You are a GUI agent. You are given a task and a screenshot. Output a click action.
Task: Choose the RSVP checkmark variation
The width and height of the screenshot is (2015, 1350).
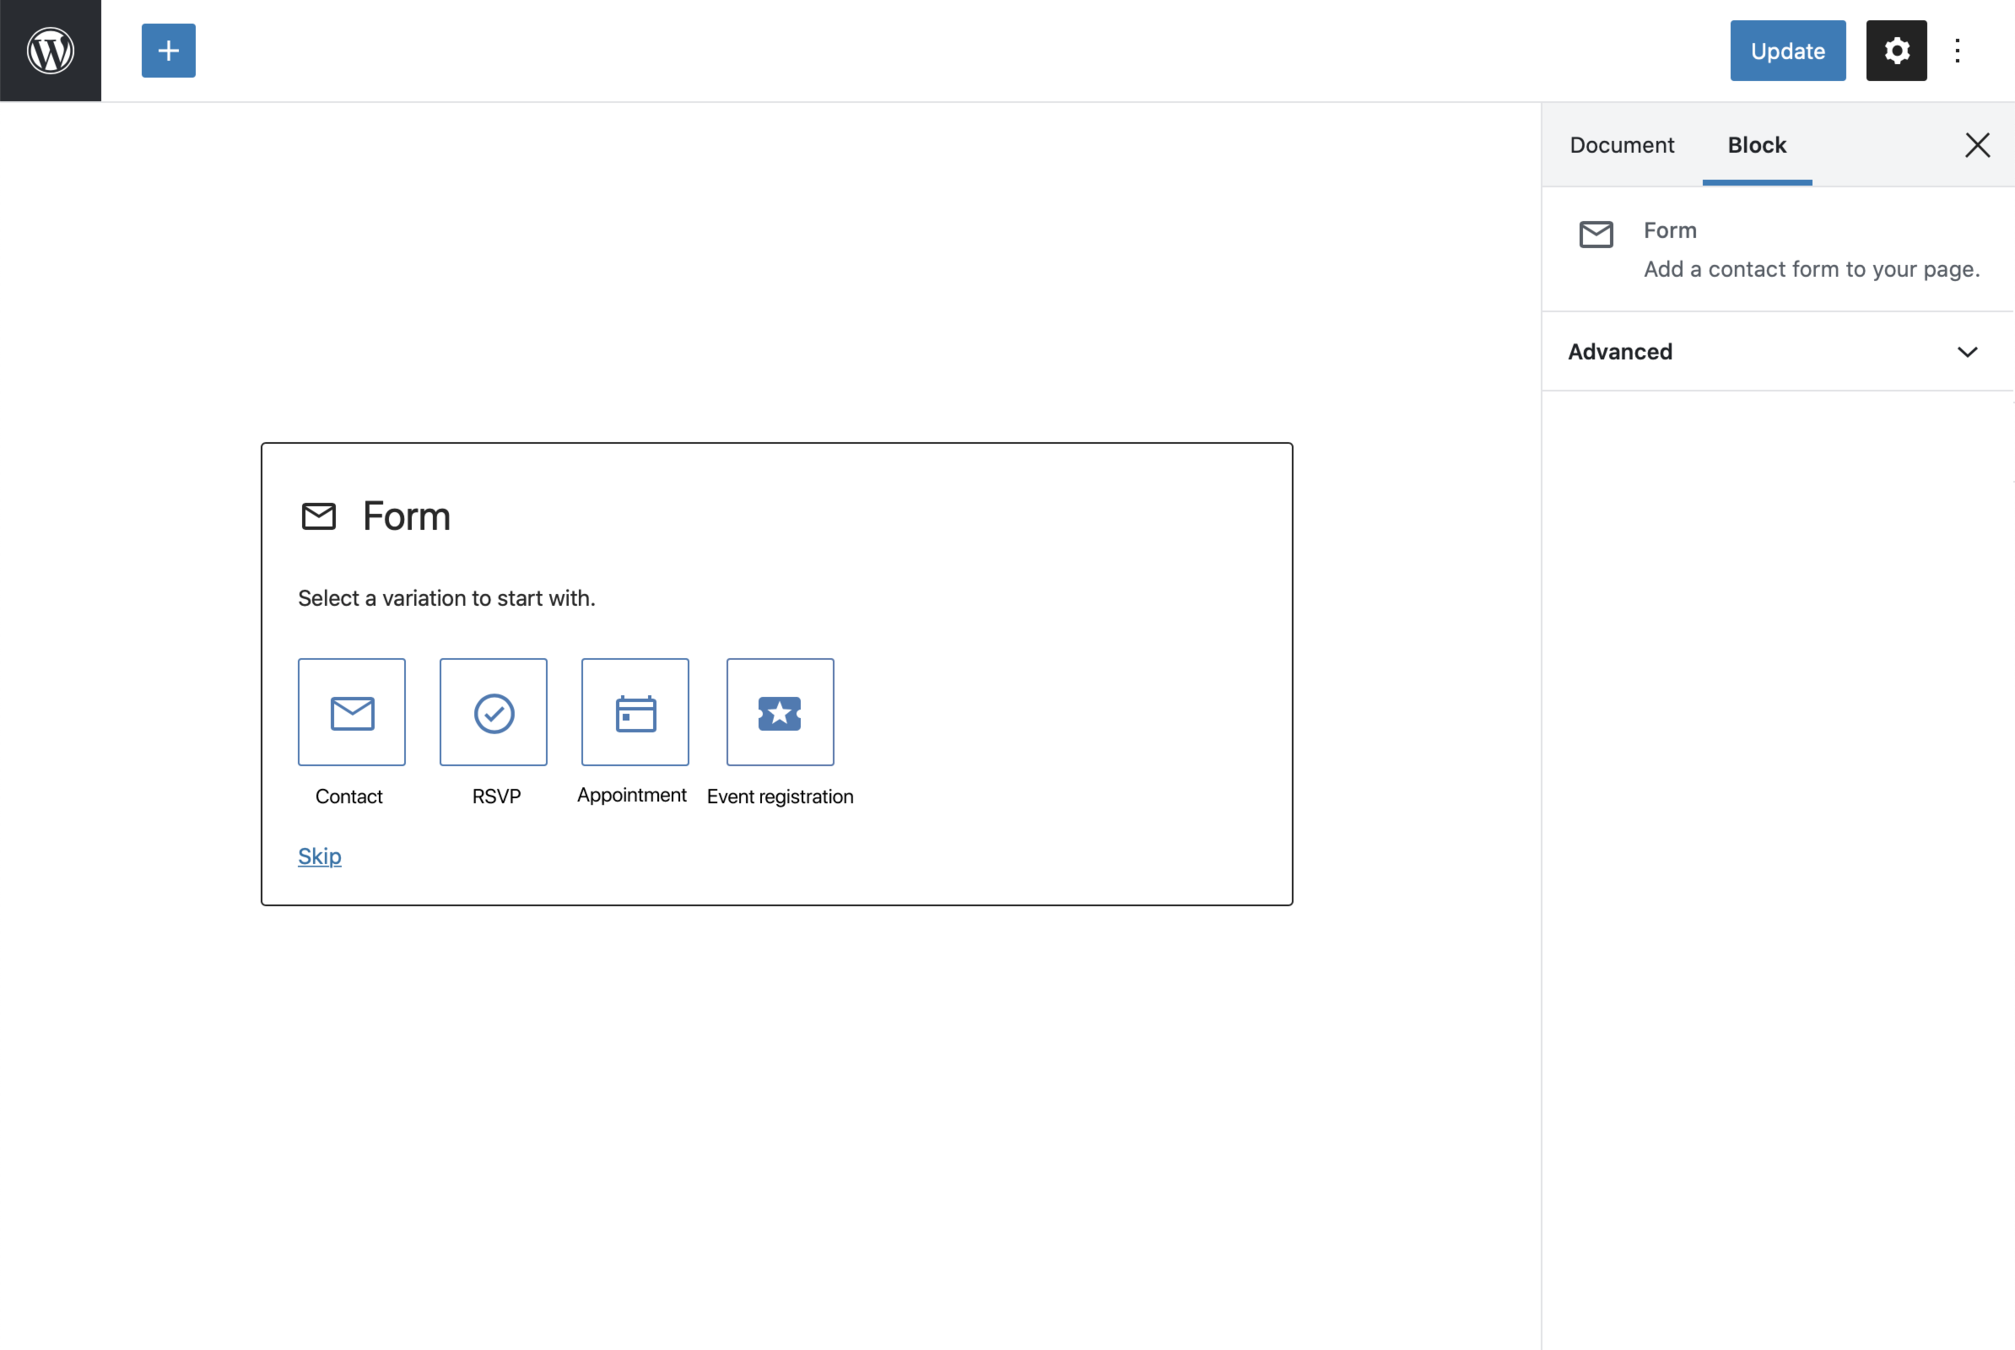tap(493, 712)
